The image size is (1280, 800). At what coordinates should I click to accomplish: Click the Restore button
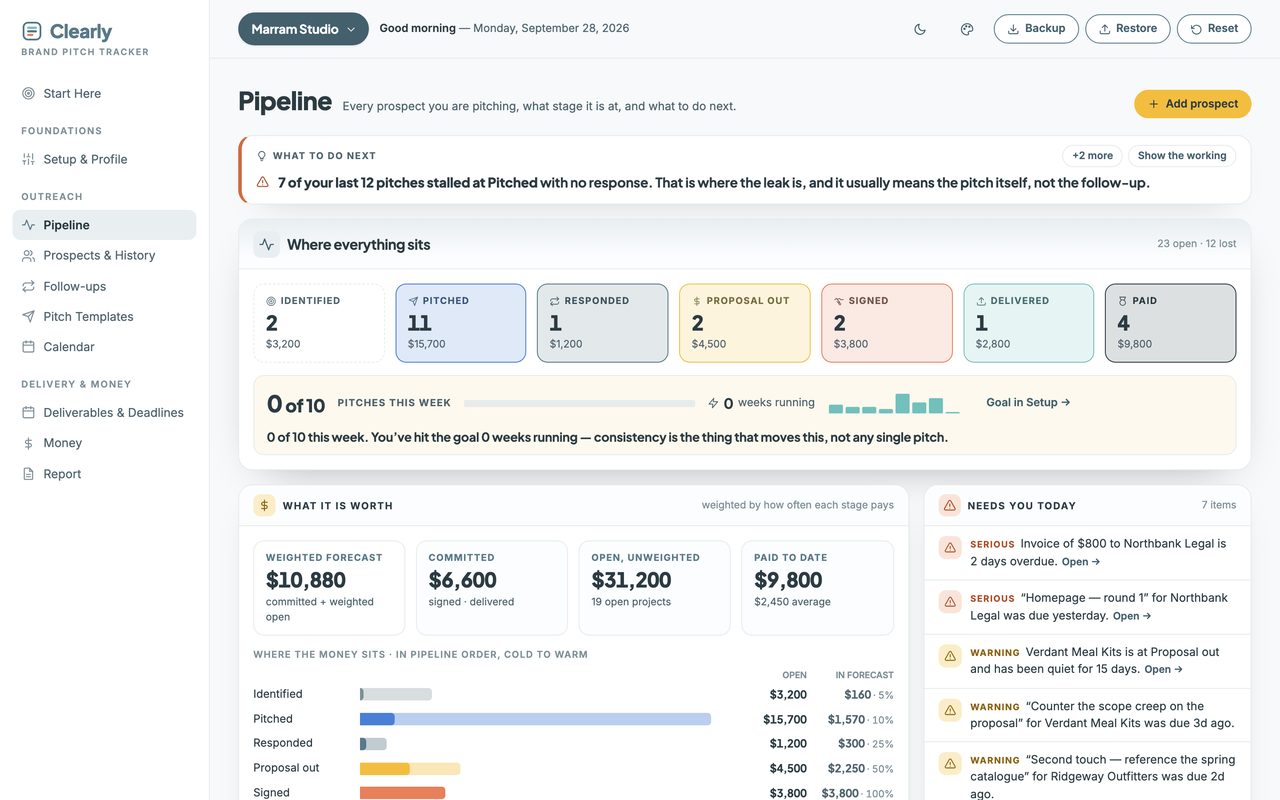tap(1128, 29)
